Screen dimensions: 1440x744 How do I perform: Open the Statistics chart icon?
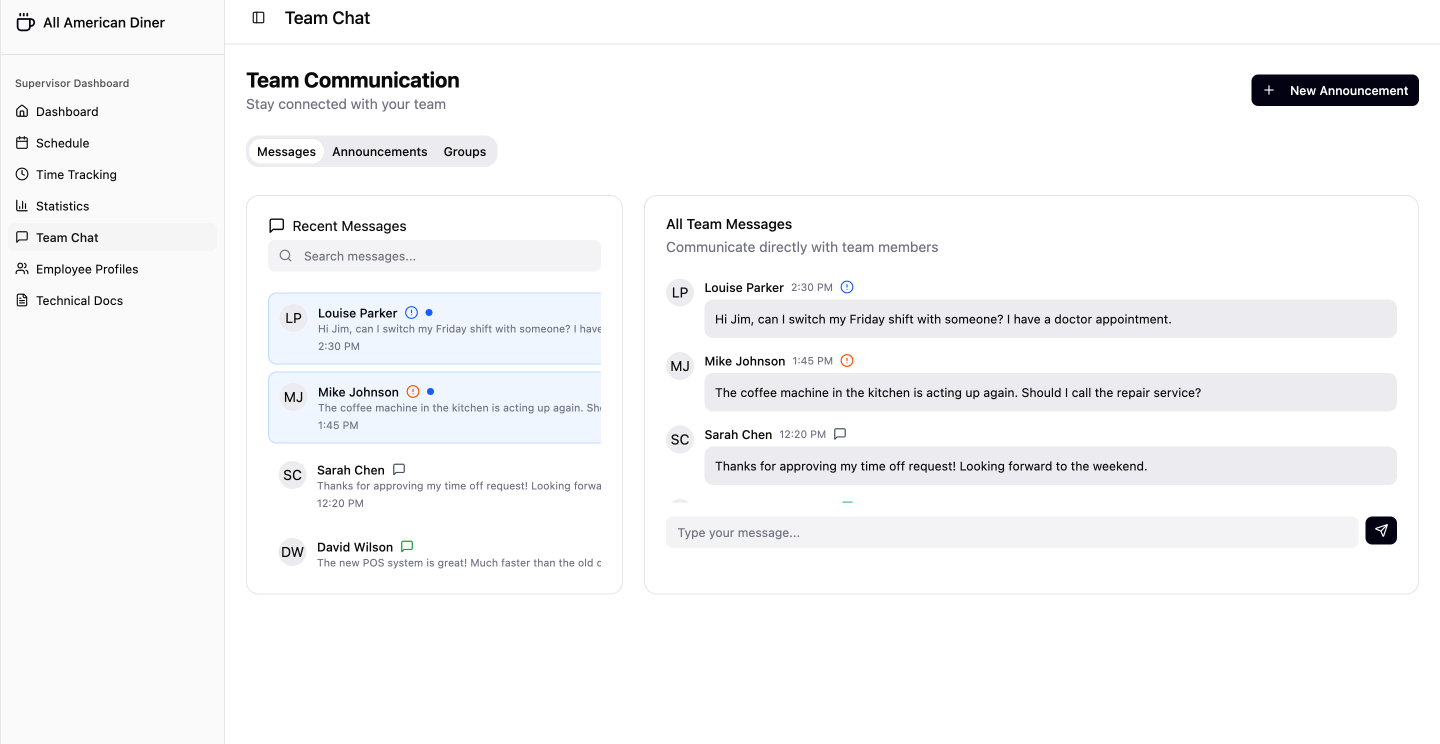pyautogui.click(x=22, y=206)
